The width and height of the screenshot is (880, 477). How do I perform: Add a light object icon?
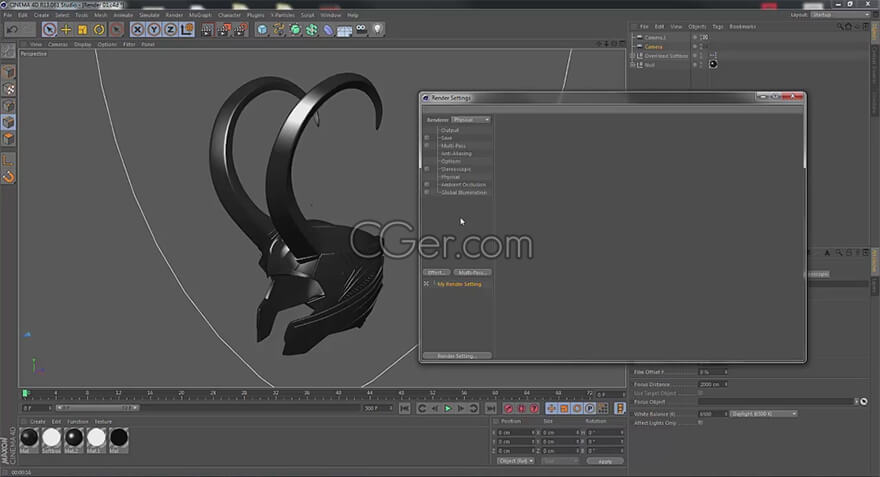click(378, 30)
